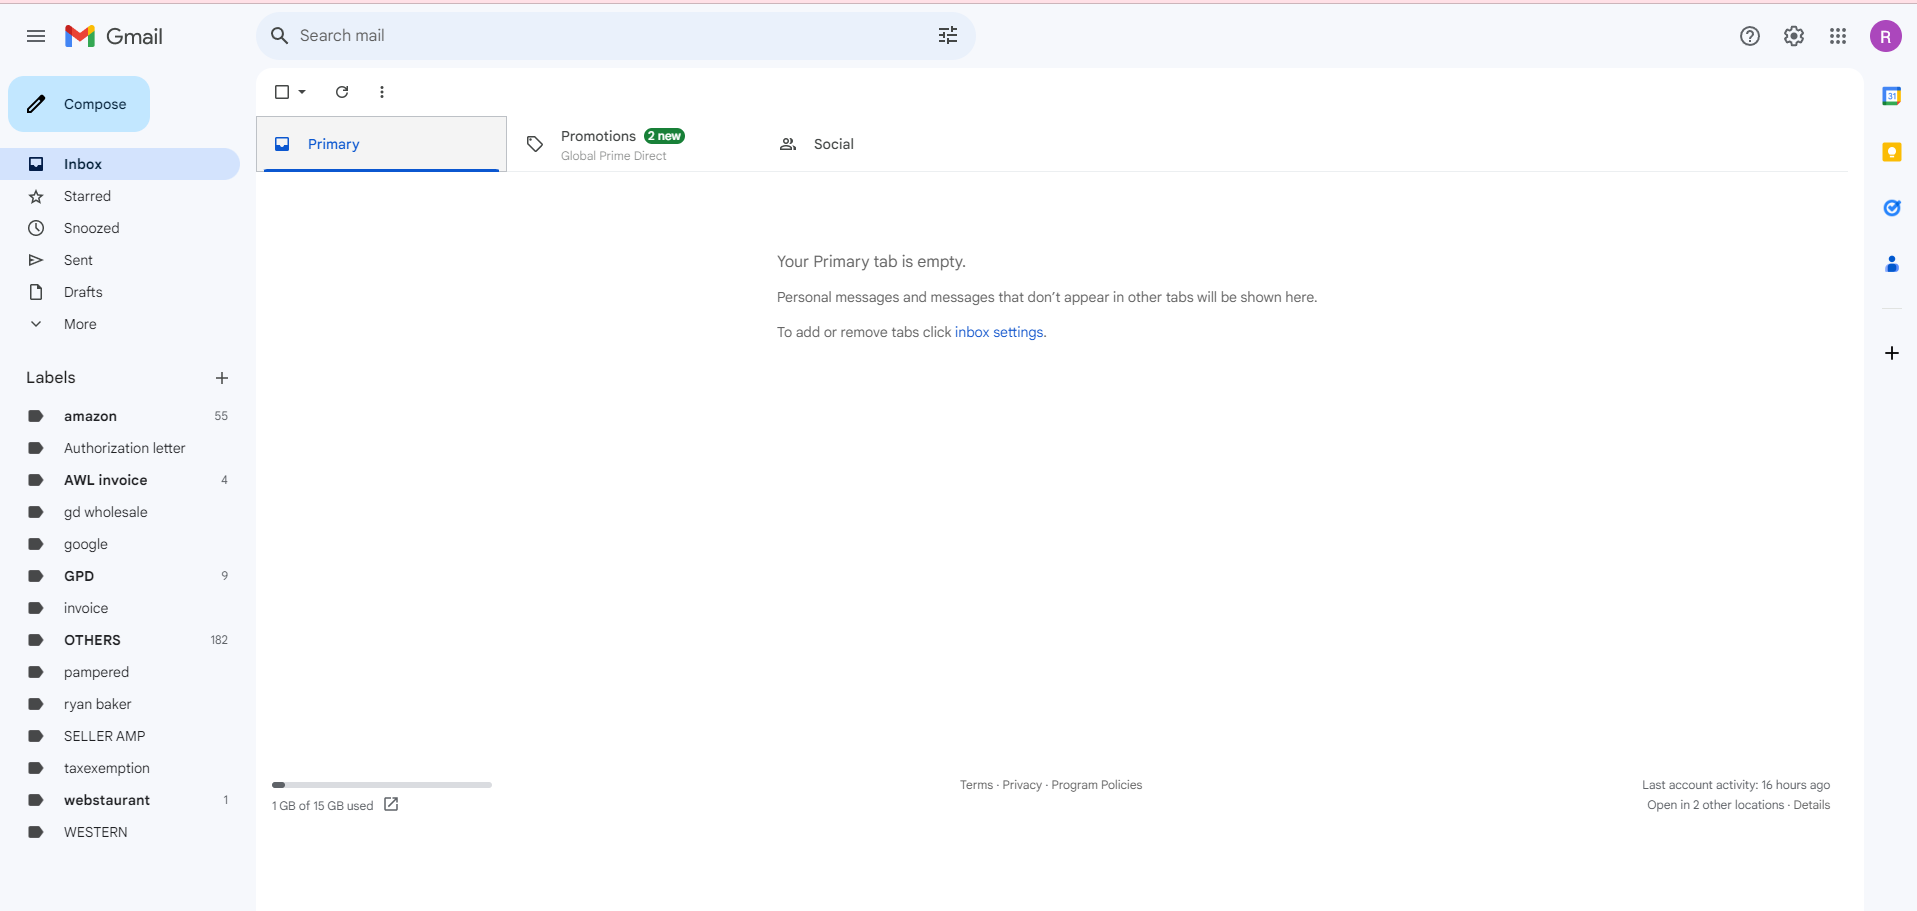1917x911 pixels.
Task: Open the Authorization letter label
Action: 120,448
